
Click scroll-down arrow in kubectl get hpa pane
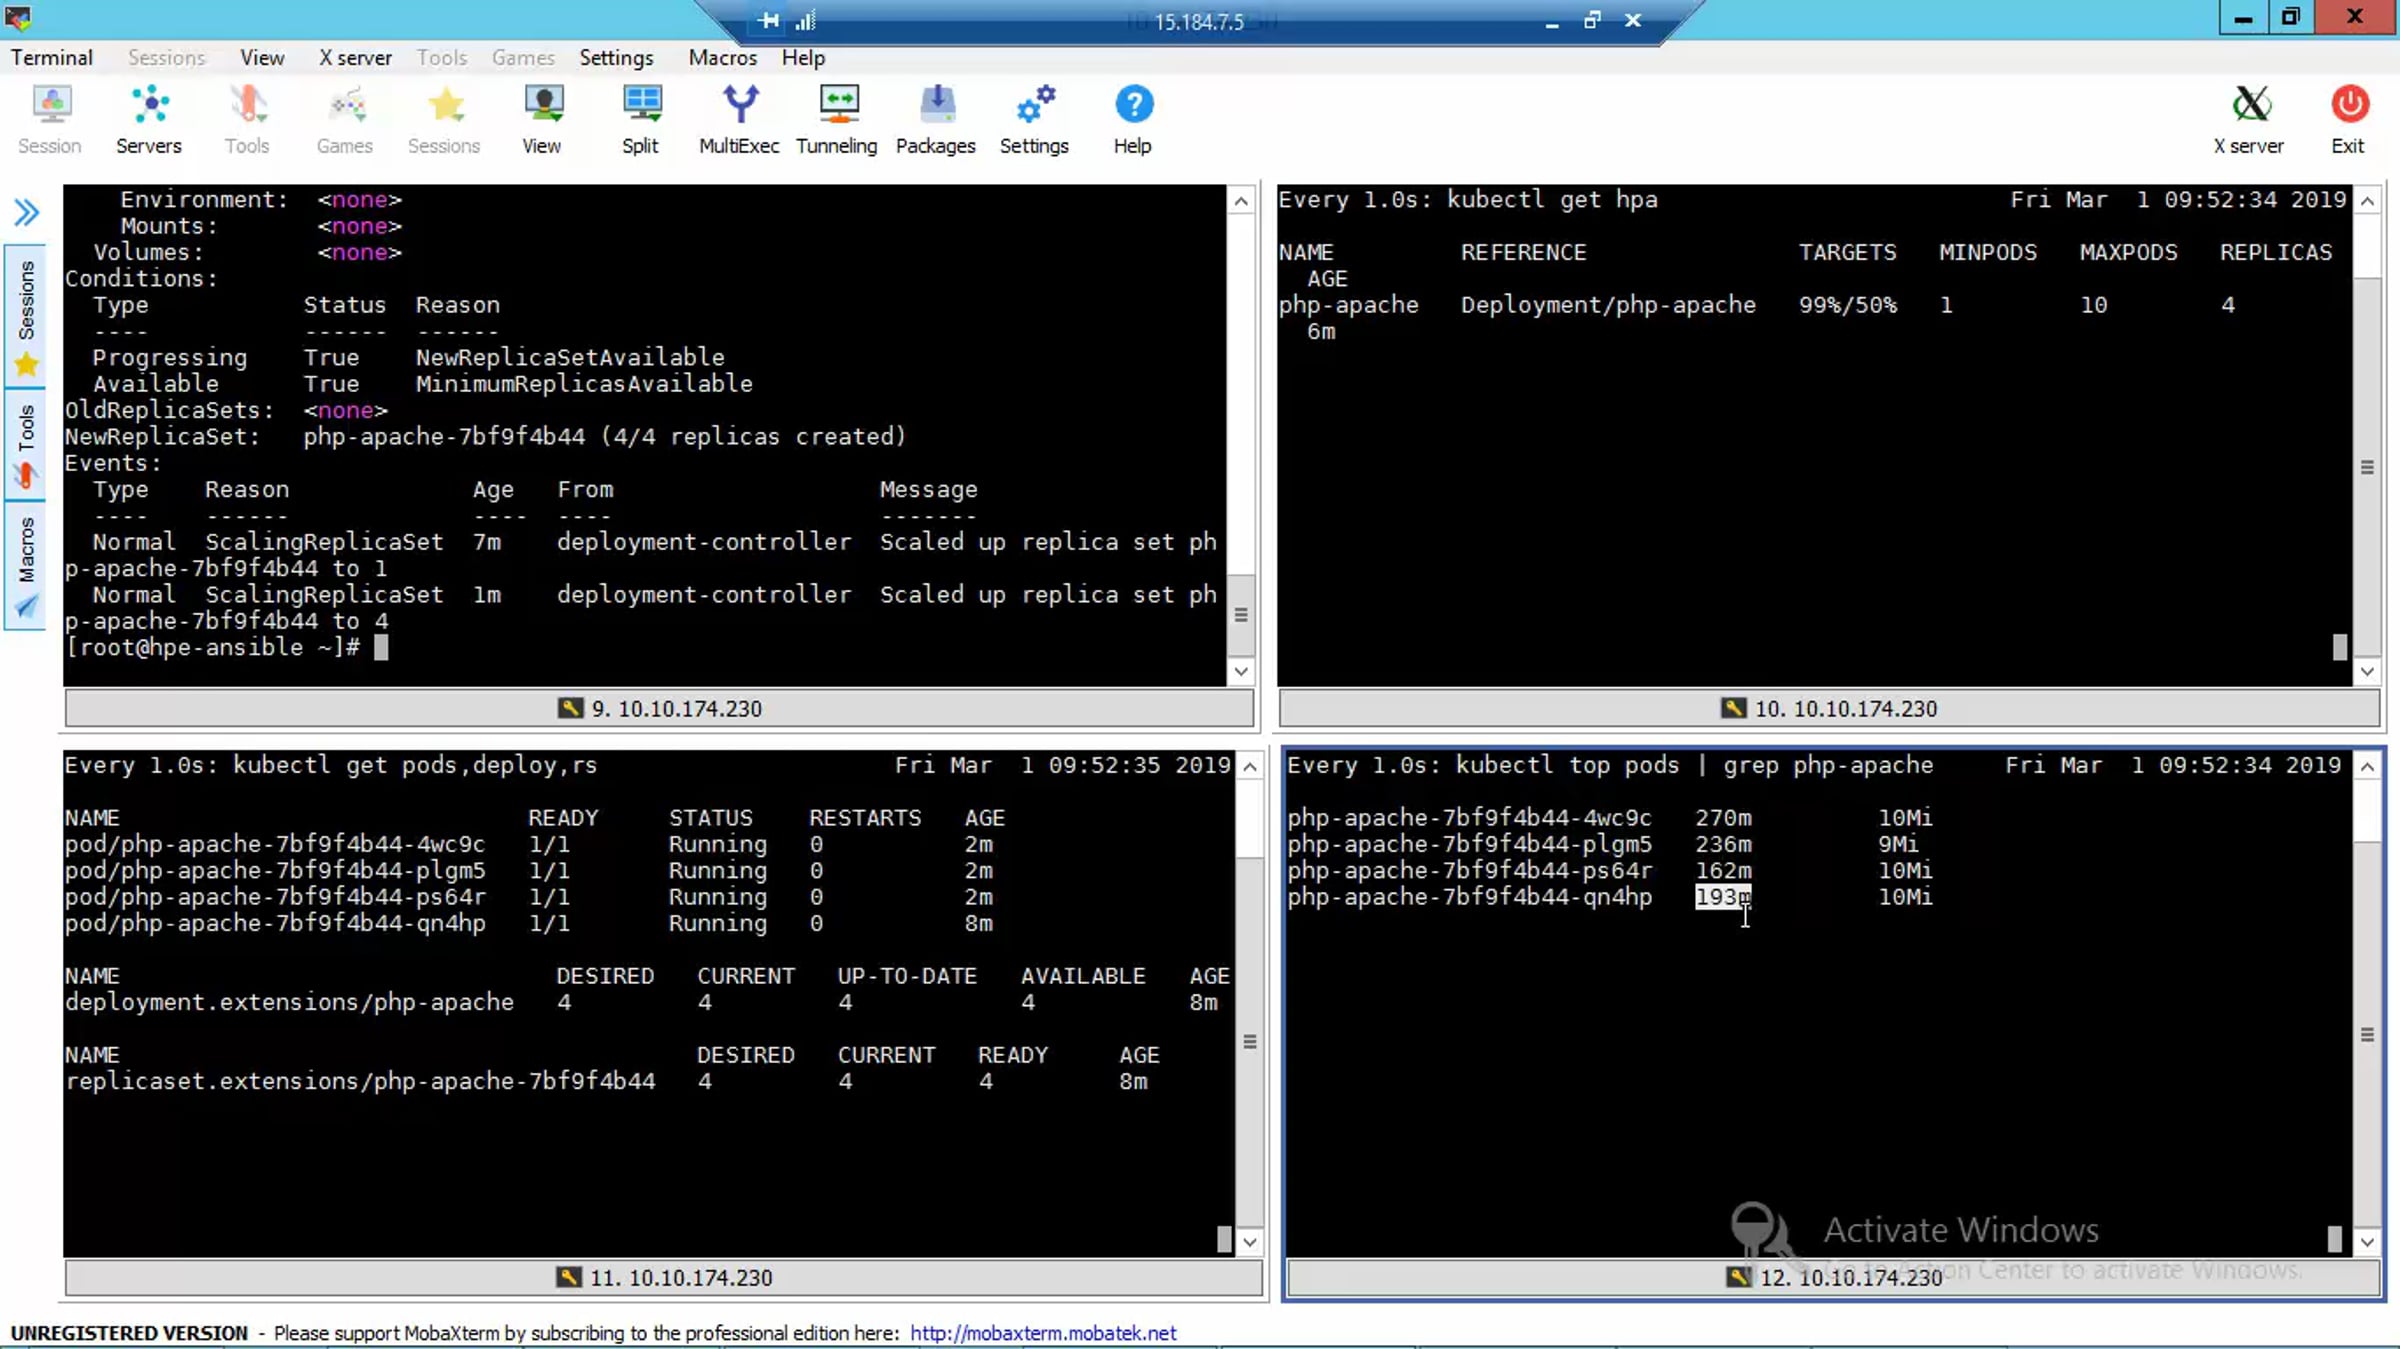point(2367,671)
